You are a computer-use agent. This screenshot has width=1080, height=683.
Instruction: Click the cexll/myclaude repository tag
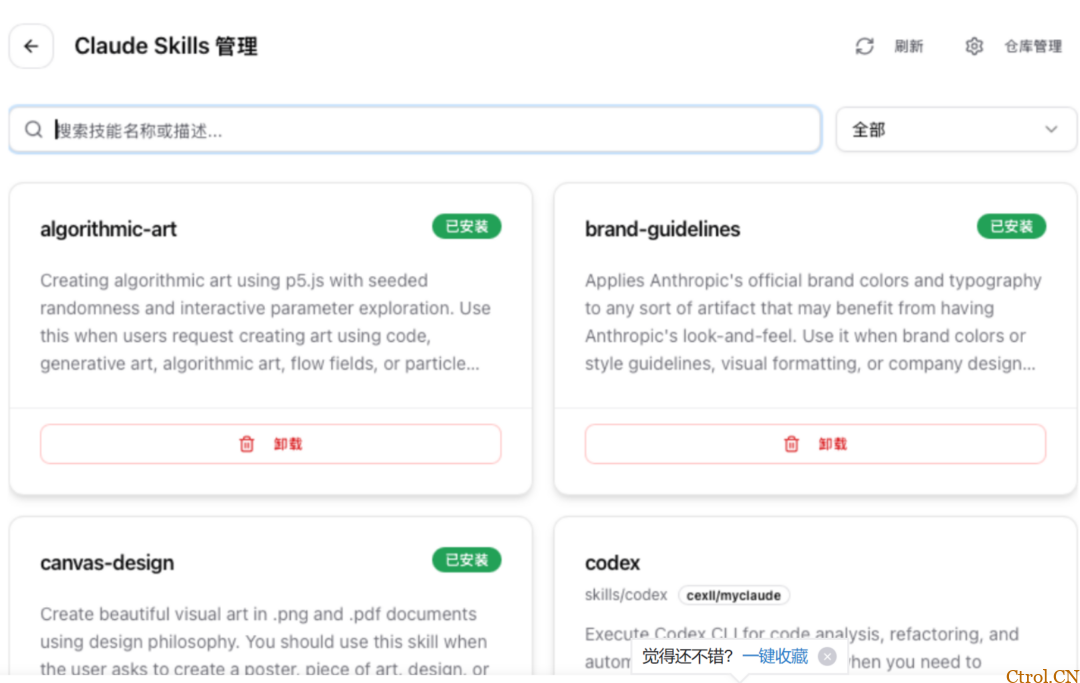click(734, 596)
